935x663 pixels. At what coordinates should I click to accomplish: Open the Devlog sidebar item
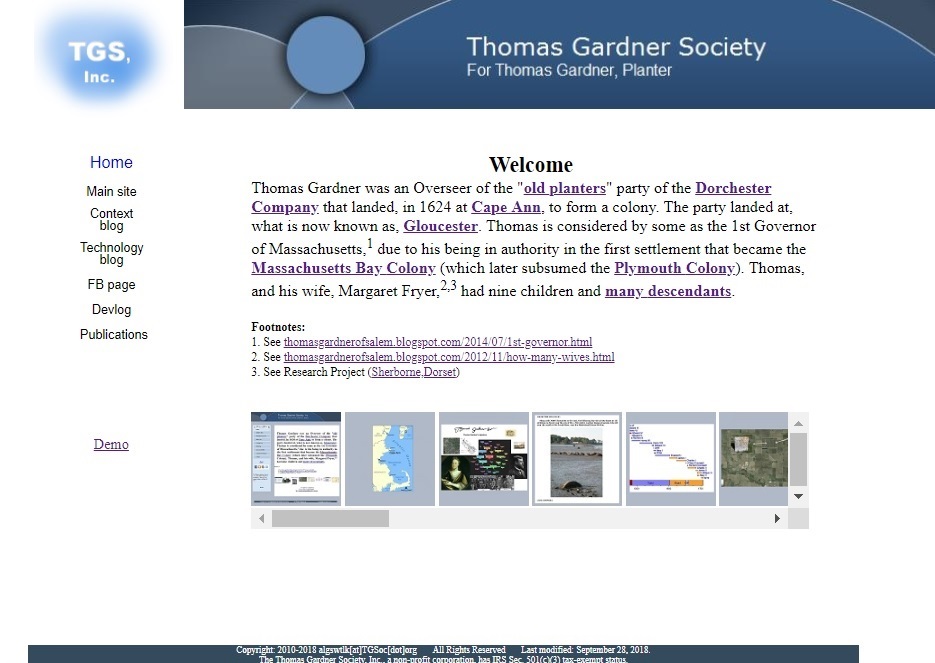point(111,309)
